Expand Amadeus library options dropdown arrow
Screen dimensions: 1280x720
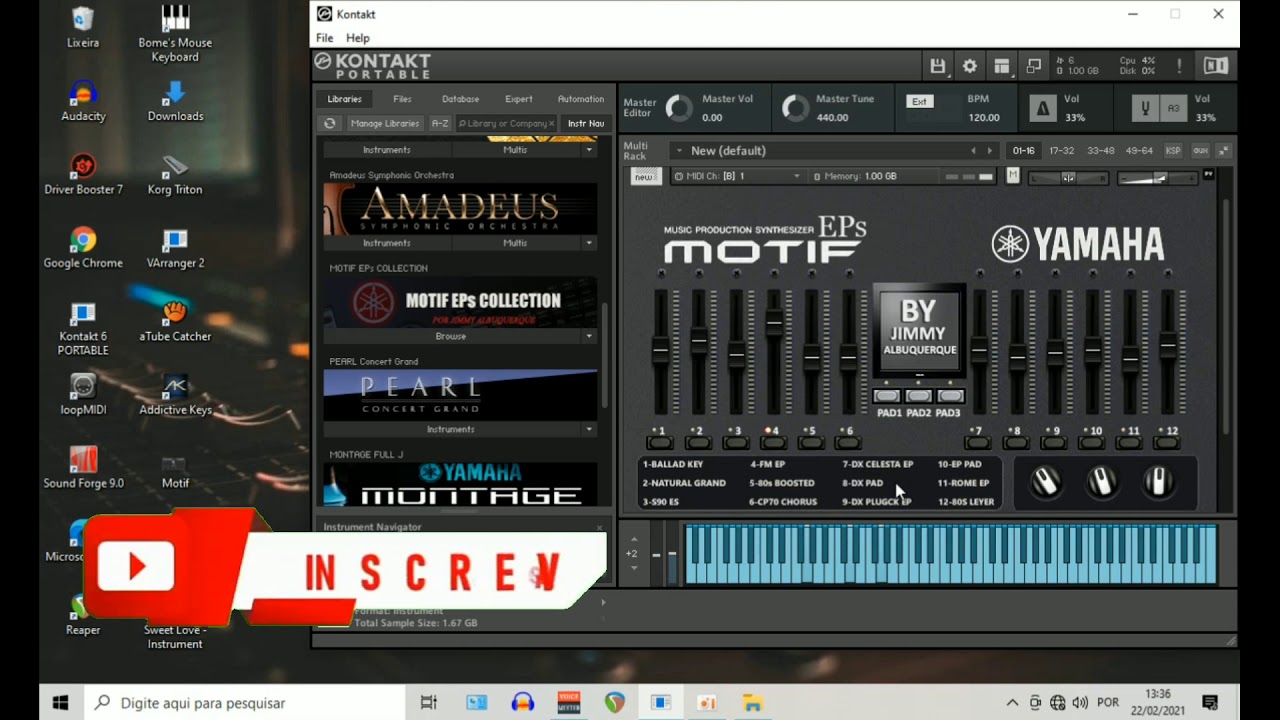coord(589,243)
